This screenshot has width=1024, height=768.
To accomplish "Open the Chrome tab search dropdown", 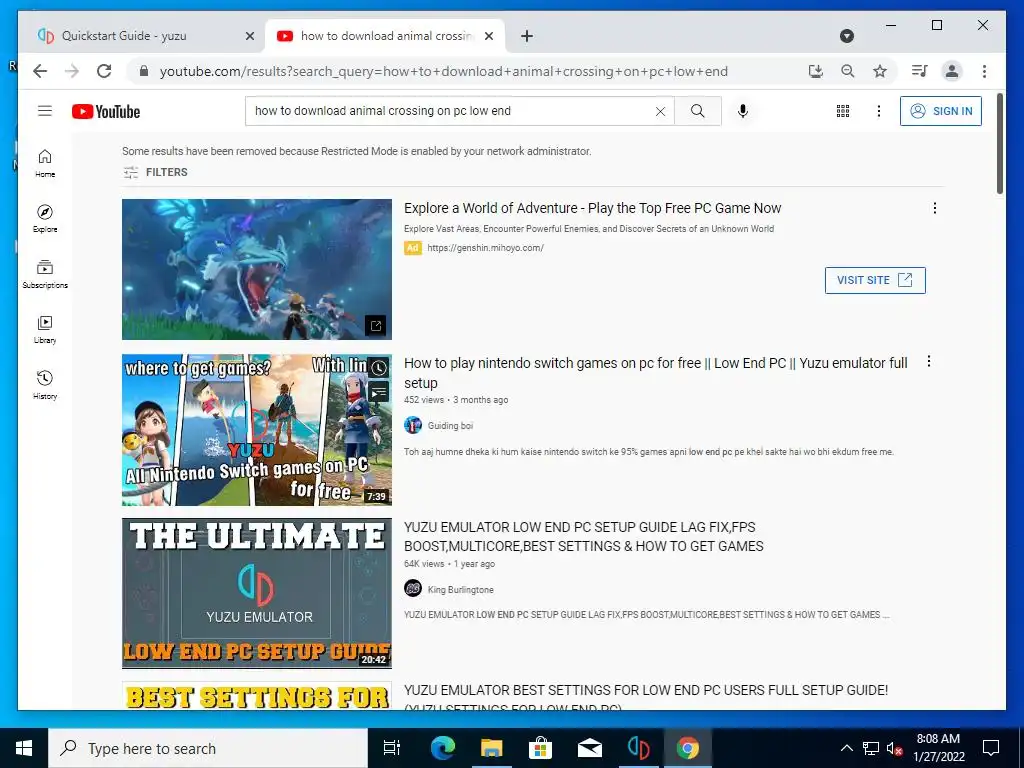I will 846,36.
